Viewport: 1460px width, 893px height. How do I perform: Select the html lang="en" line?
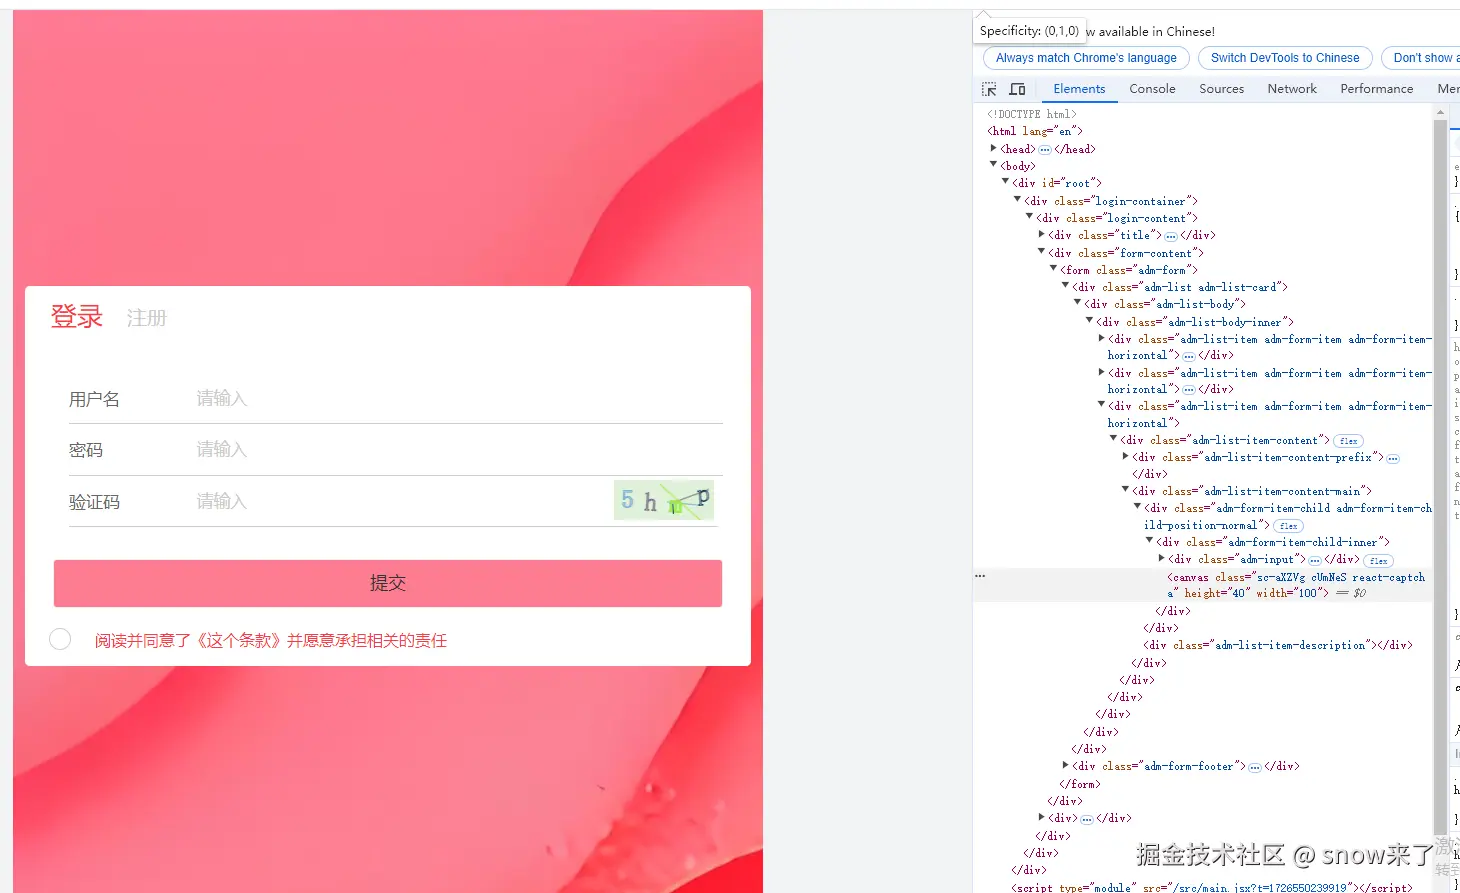pyautogui.click(x=1035, y=131)
